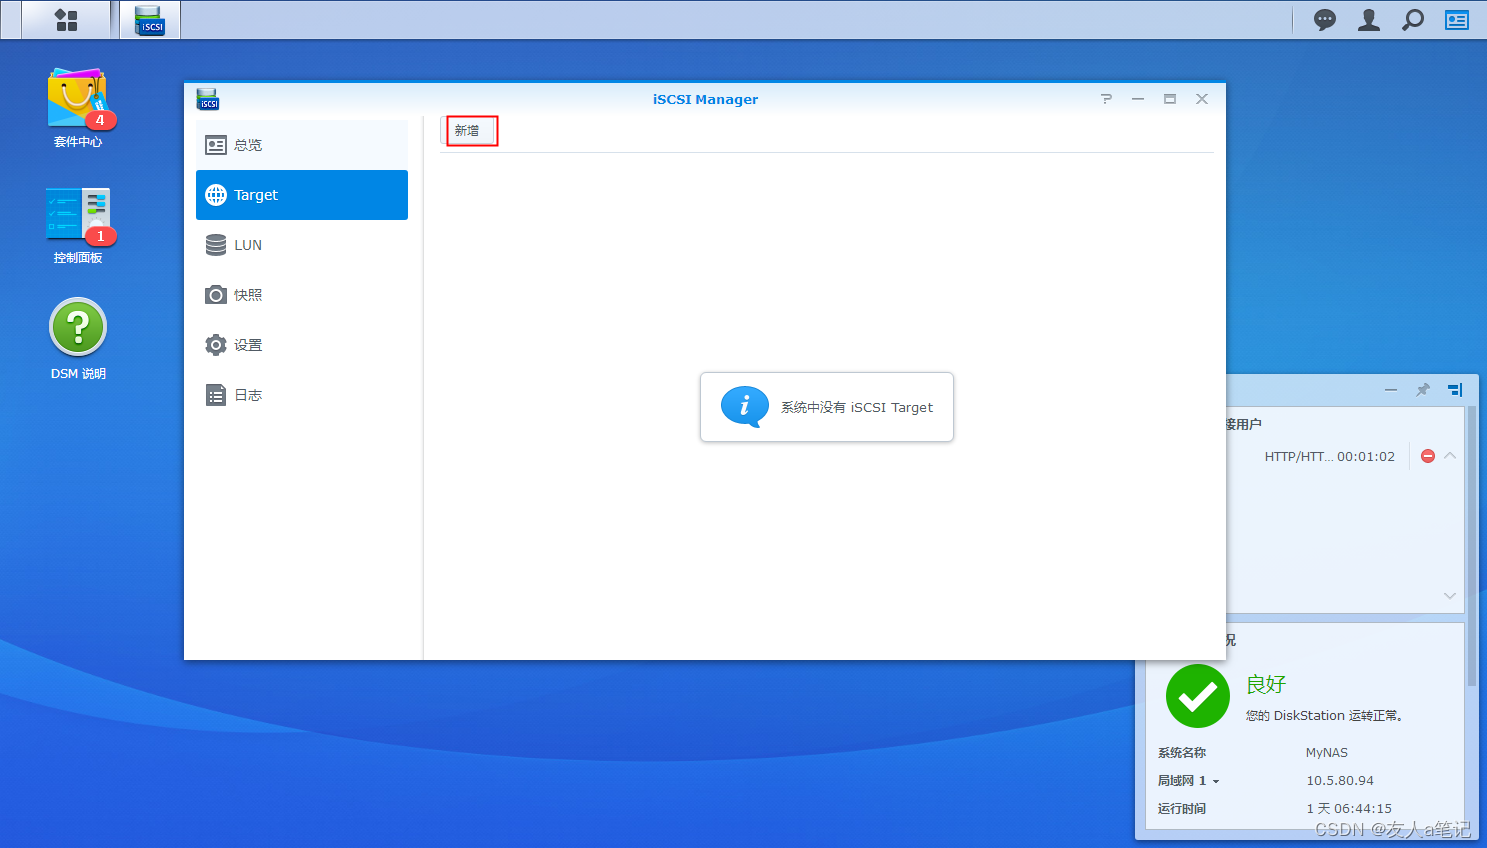Click the DiskStation 运转正常 message
This screenshot has width=1487, height=848.
tap(1325, 716)
